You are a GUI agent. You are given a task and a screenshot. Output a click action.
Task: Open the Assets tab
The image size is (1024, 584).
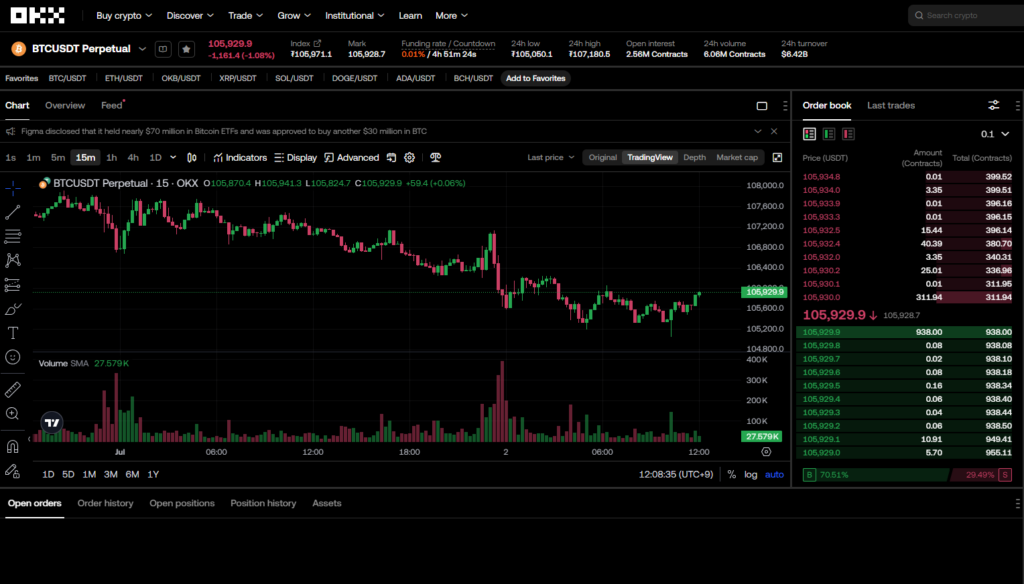327,503
